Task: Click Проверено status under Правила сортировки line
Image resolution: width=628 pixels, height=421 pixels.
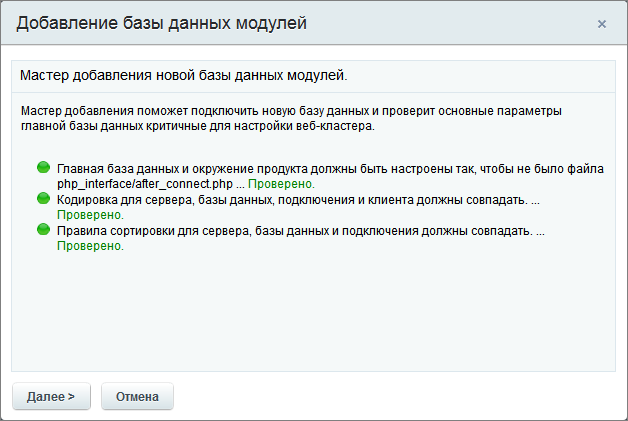Action: point(90,246)
